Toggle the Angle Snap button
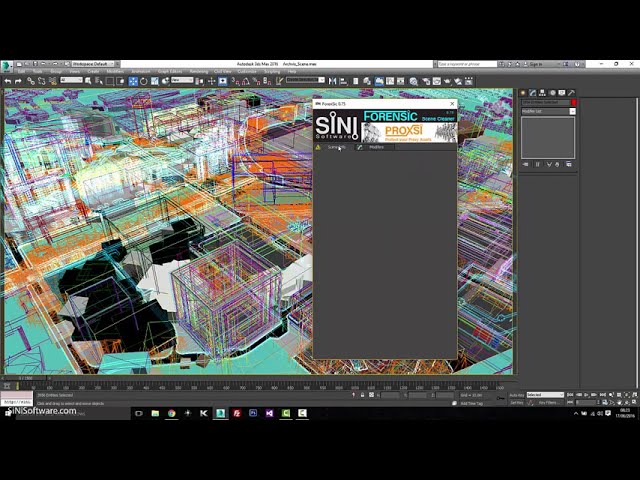This screenshot has height=480, width=640. [246, 81]
